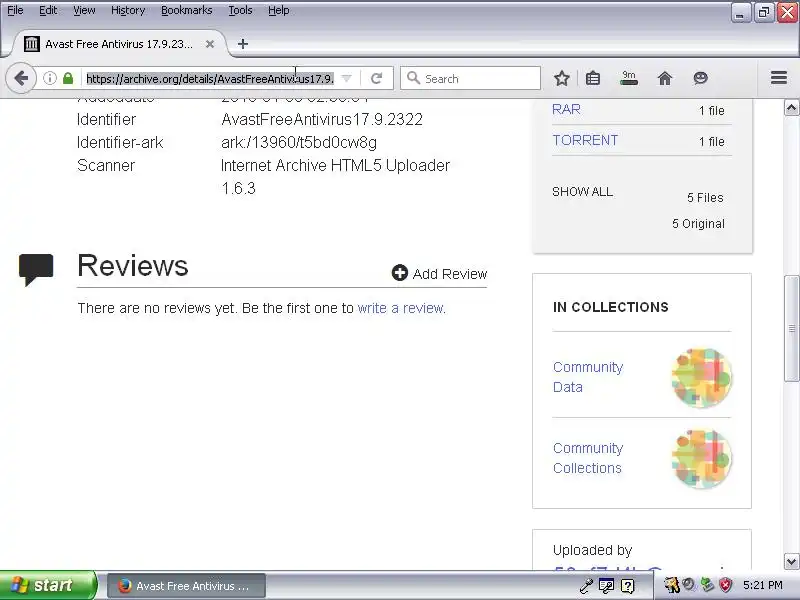Bookmark this page with the star icon
Image resolution: width=800 pixels, height=600 pixels.
tap(562, 78)
